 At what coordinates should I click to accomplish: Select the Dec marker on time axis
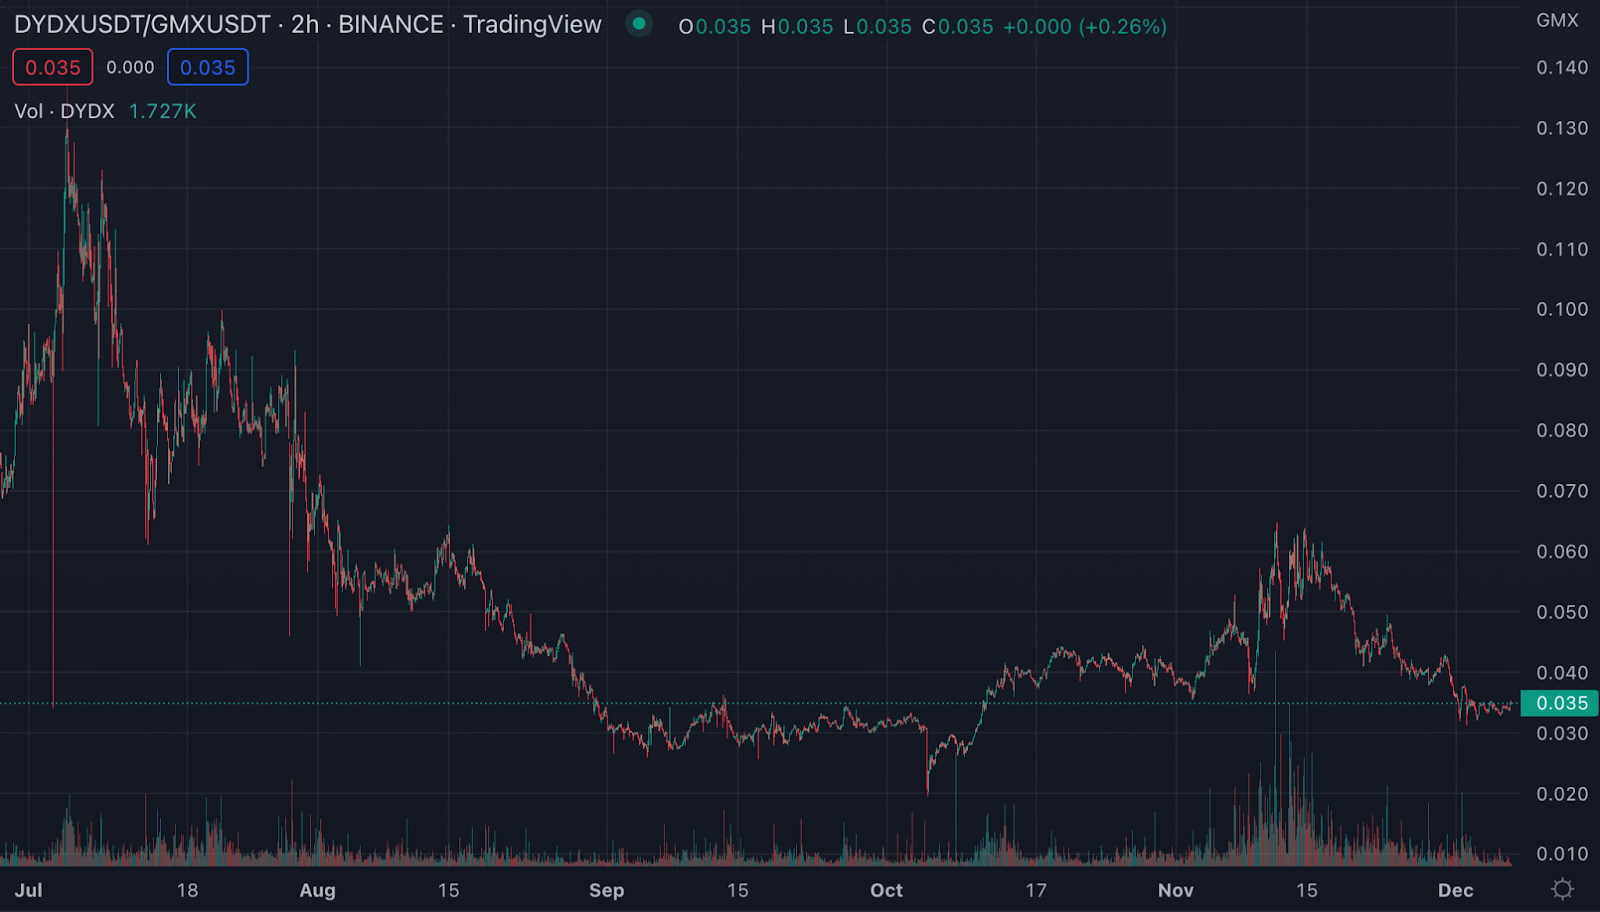1455,890
